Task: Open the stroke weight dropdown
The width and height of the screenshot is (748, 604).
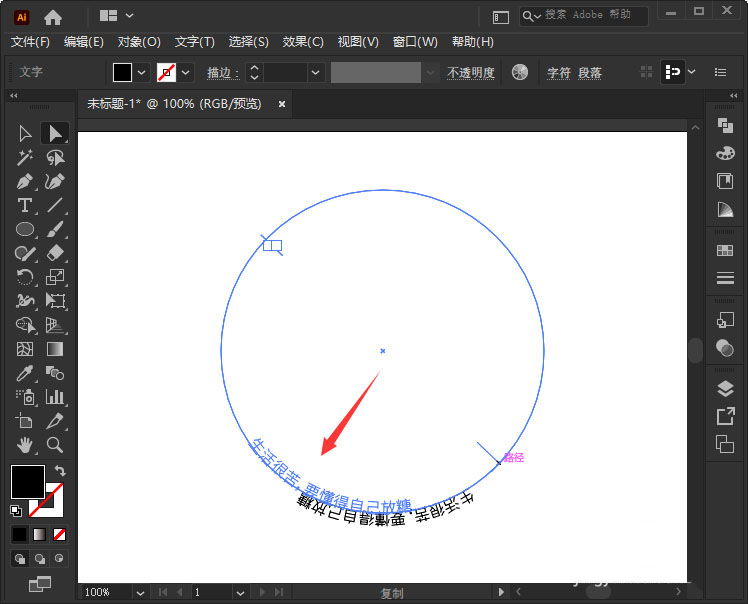Action: tap(316, 72)
